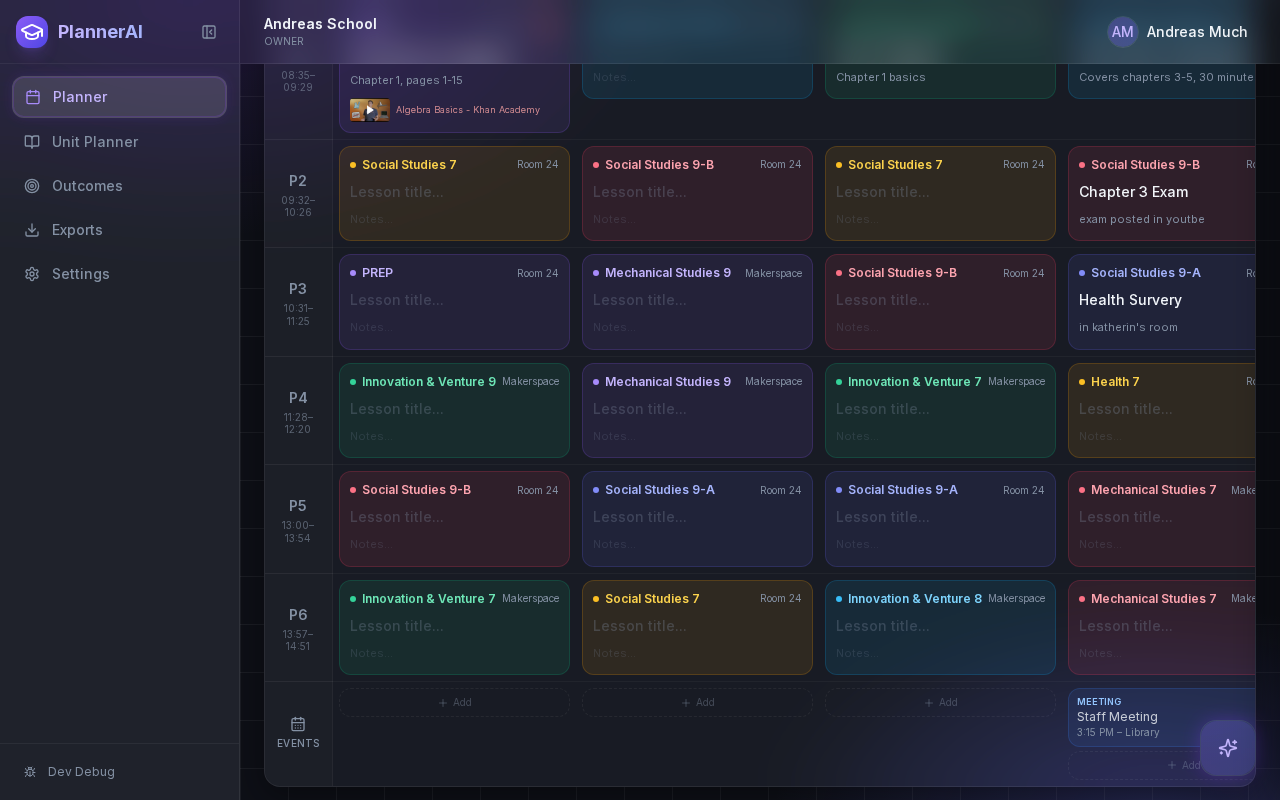This screenshot has height=800, width=1280.
Task: Collapse the sidebar with the panel toggle
Action: [209, 31]
